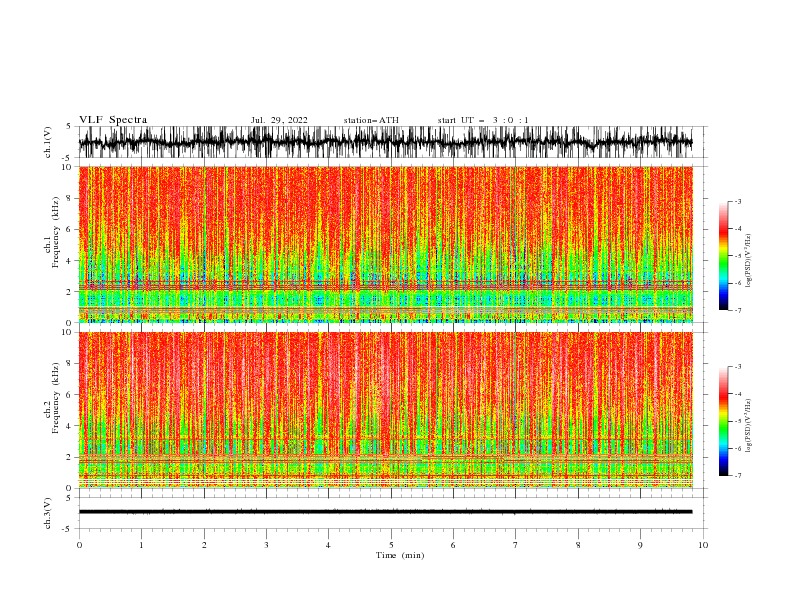Viewport: 792px width, 612px height.
Task: Click time axis tick label "8"
Action: pos(578,545)
